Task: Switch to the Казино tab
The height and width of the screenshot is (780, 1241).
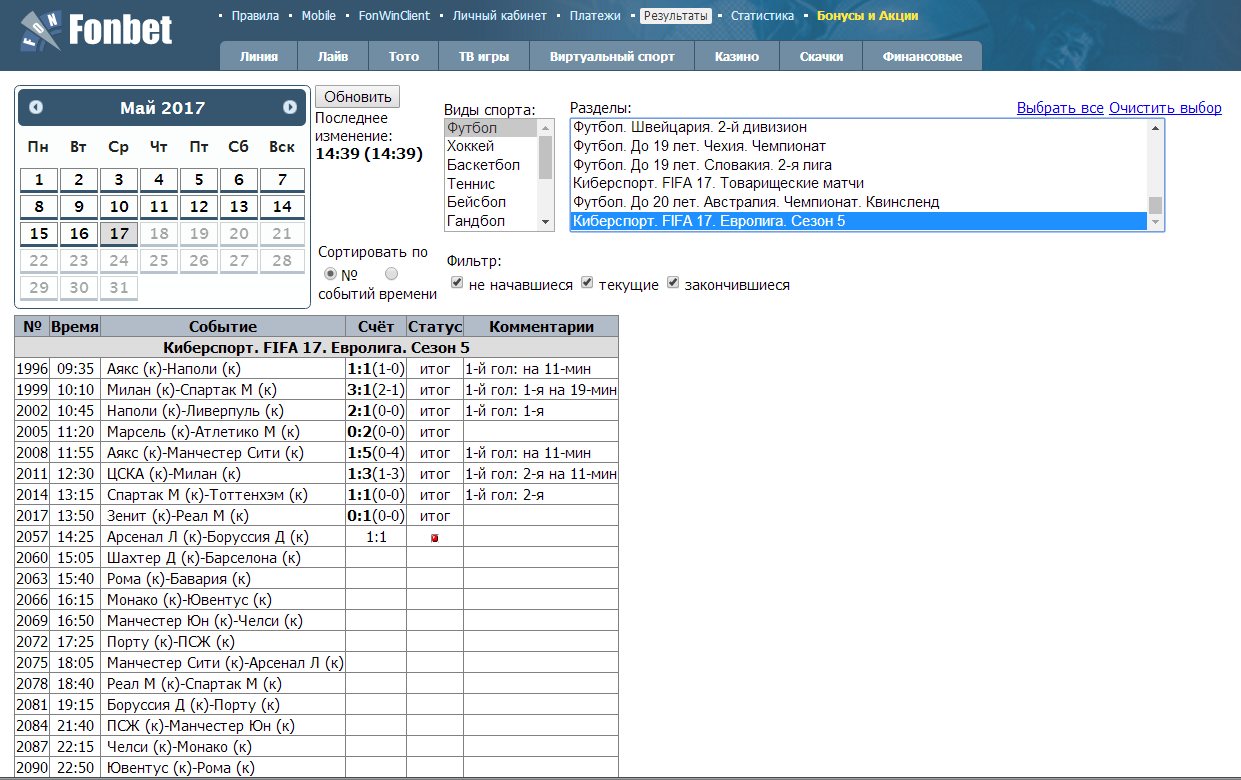Action: point(737,56)
